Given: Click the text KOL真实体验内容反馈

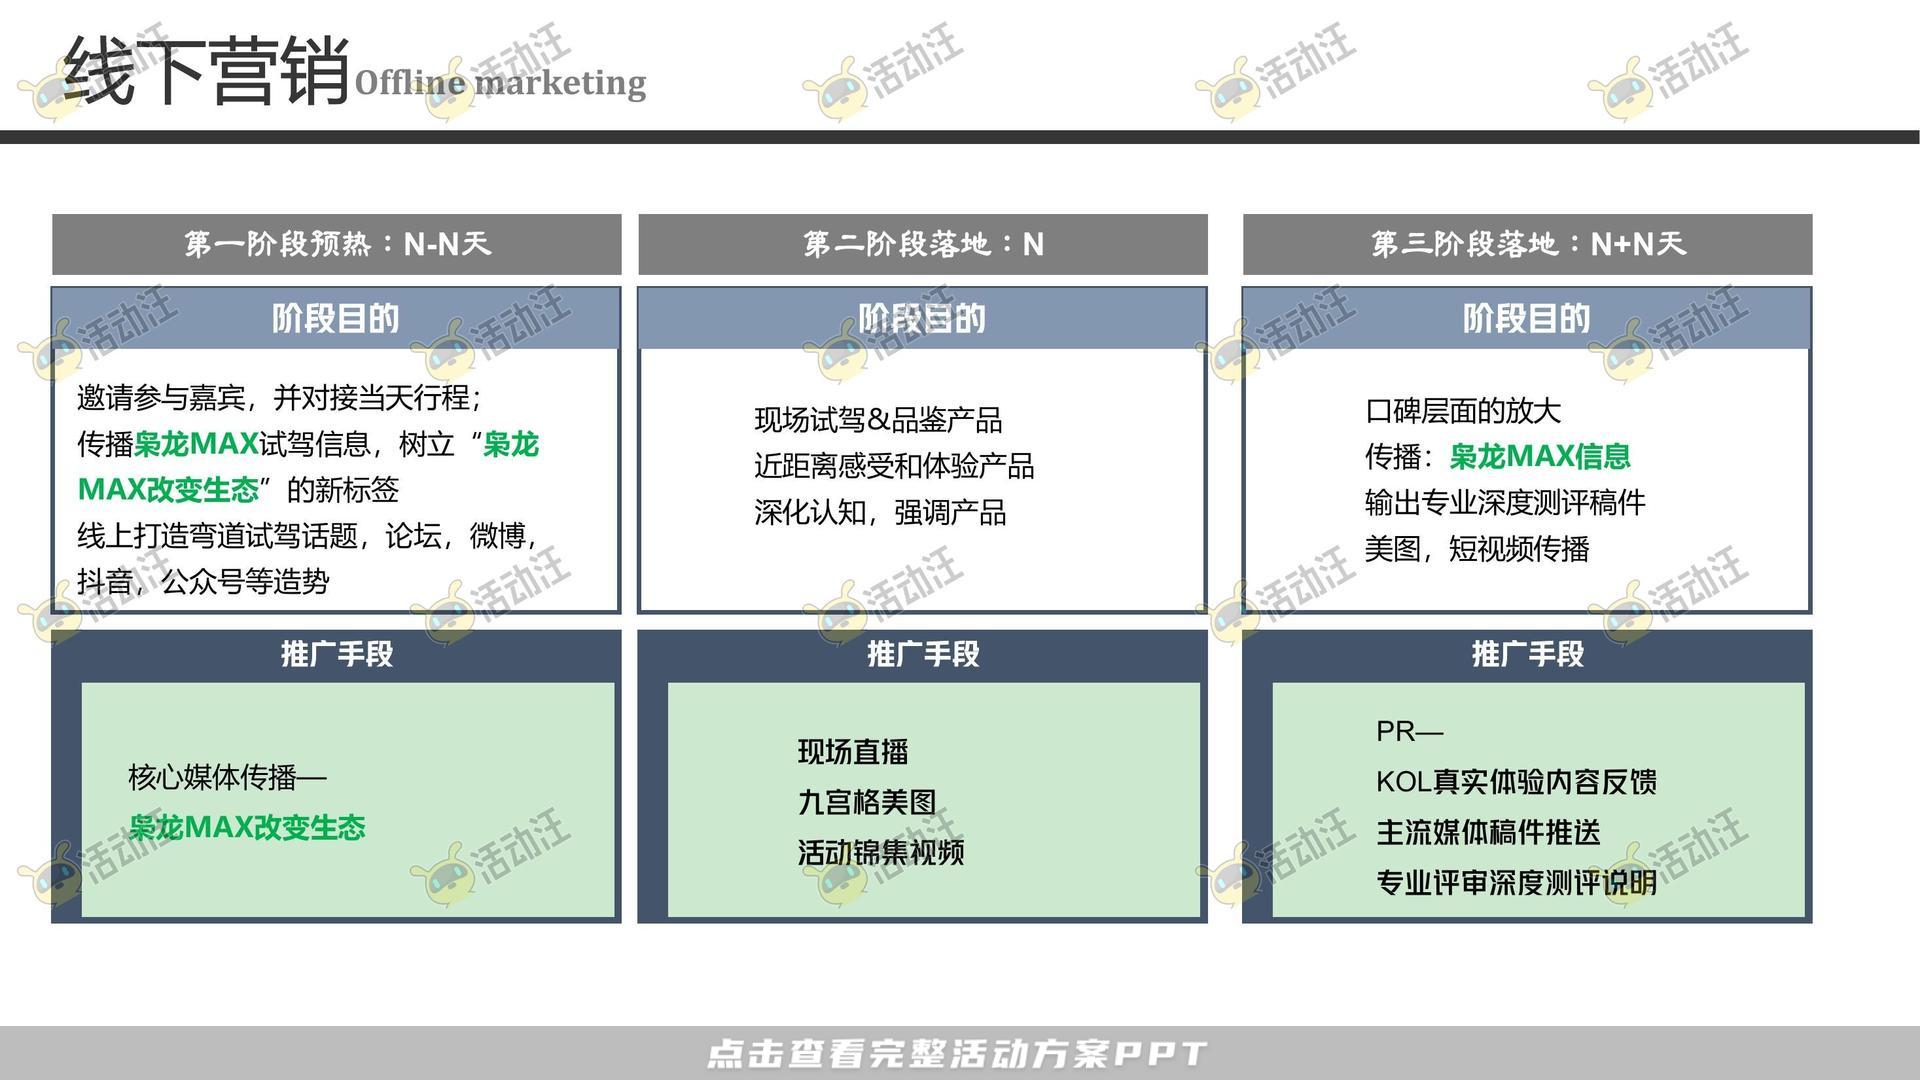Looking at the screenshot, I should 1516,782.
